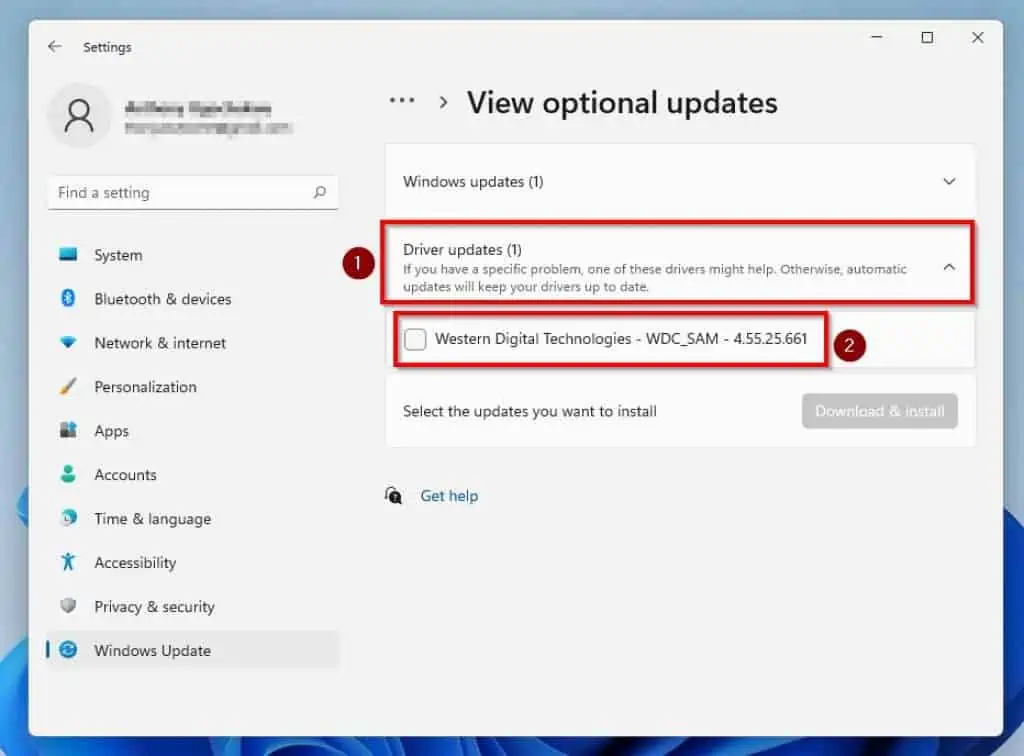The image size is (1024, 756).
Task: Open Network & internet settings
Action: click(193, 343)
